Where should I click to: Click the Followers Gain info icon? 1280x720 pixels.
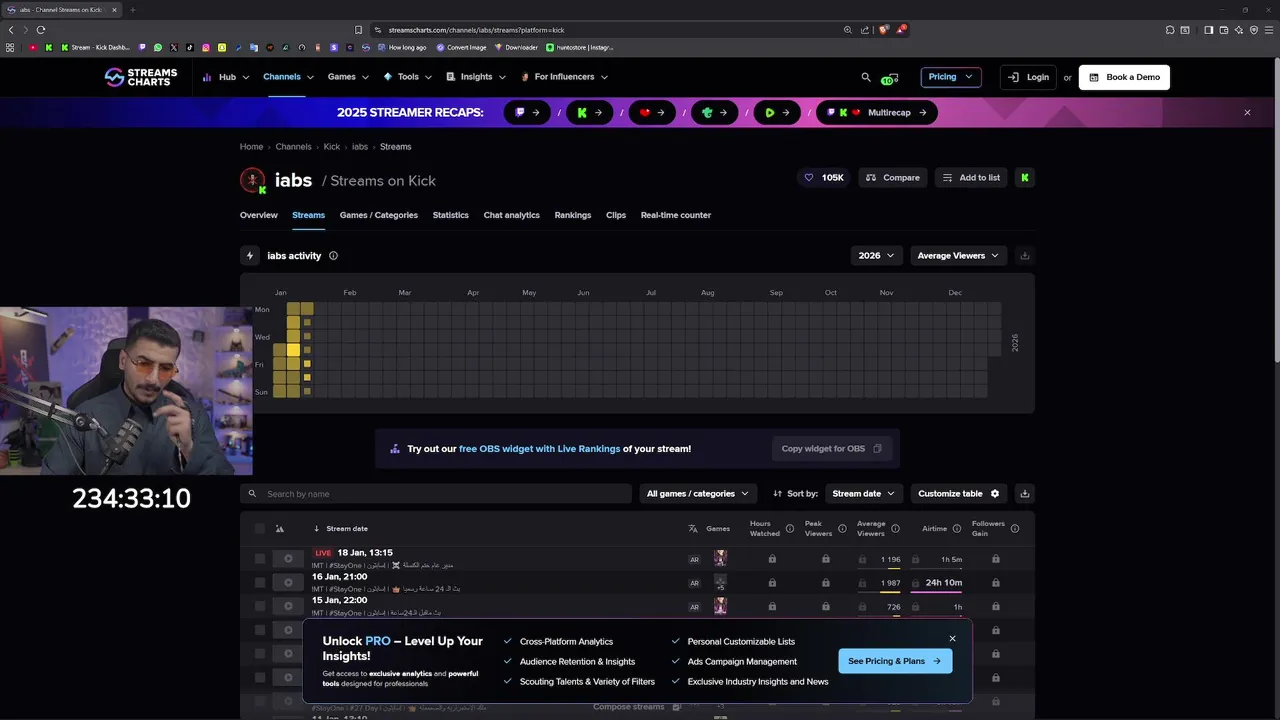1015,528
